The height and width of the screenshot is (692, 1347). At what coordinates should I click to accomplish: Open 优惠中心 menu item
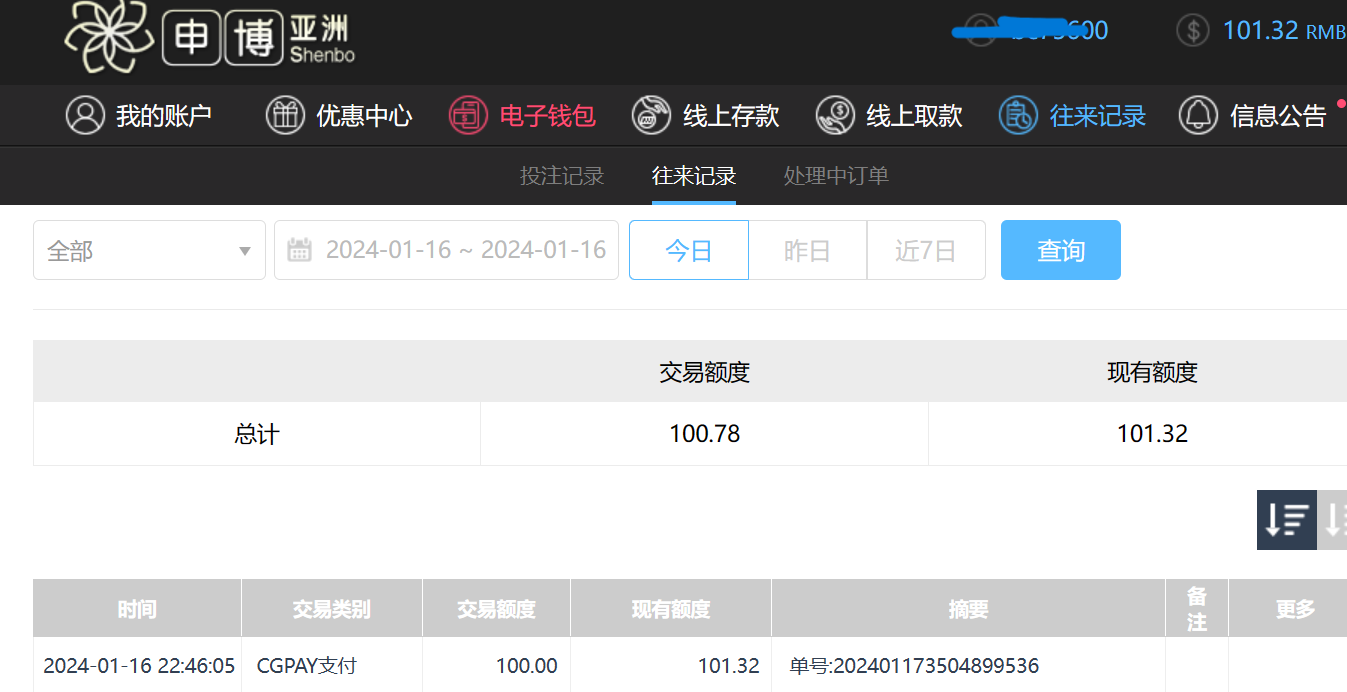pyautogui.click(x=339, y=115)
